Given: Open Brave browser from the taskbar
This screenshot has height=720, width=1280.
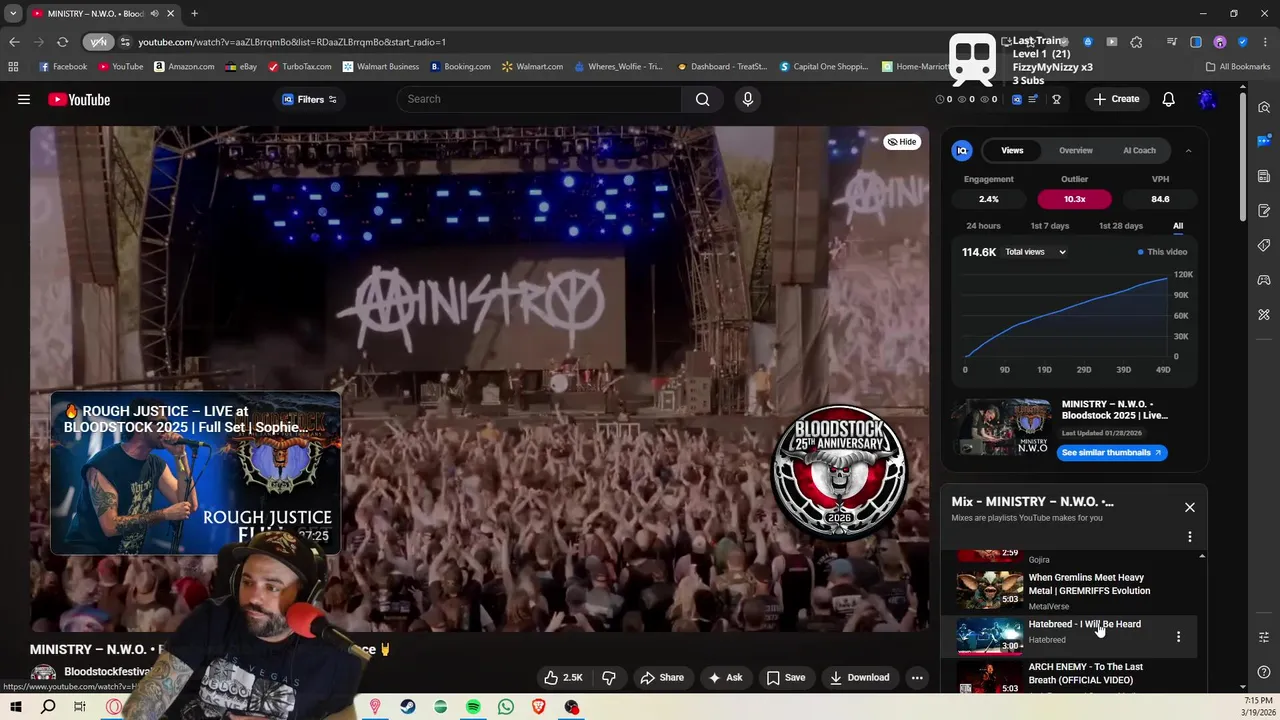Looking at the screenshot, I should click(539, 707).
